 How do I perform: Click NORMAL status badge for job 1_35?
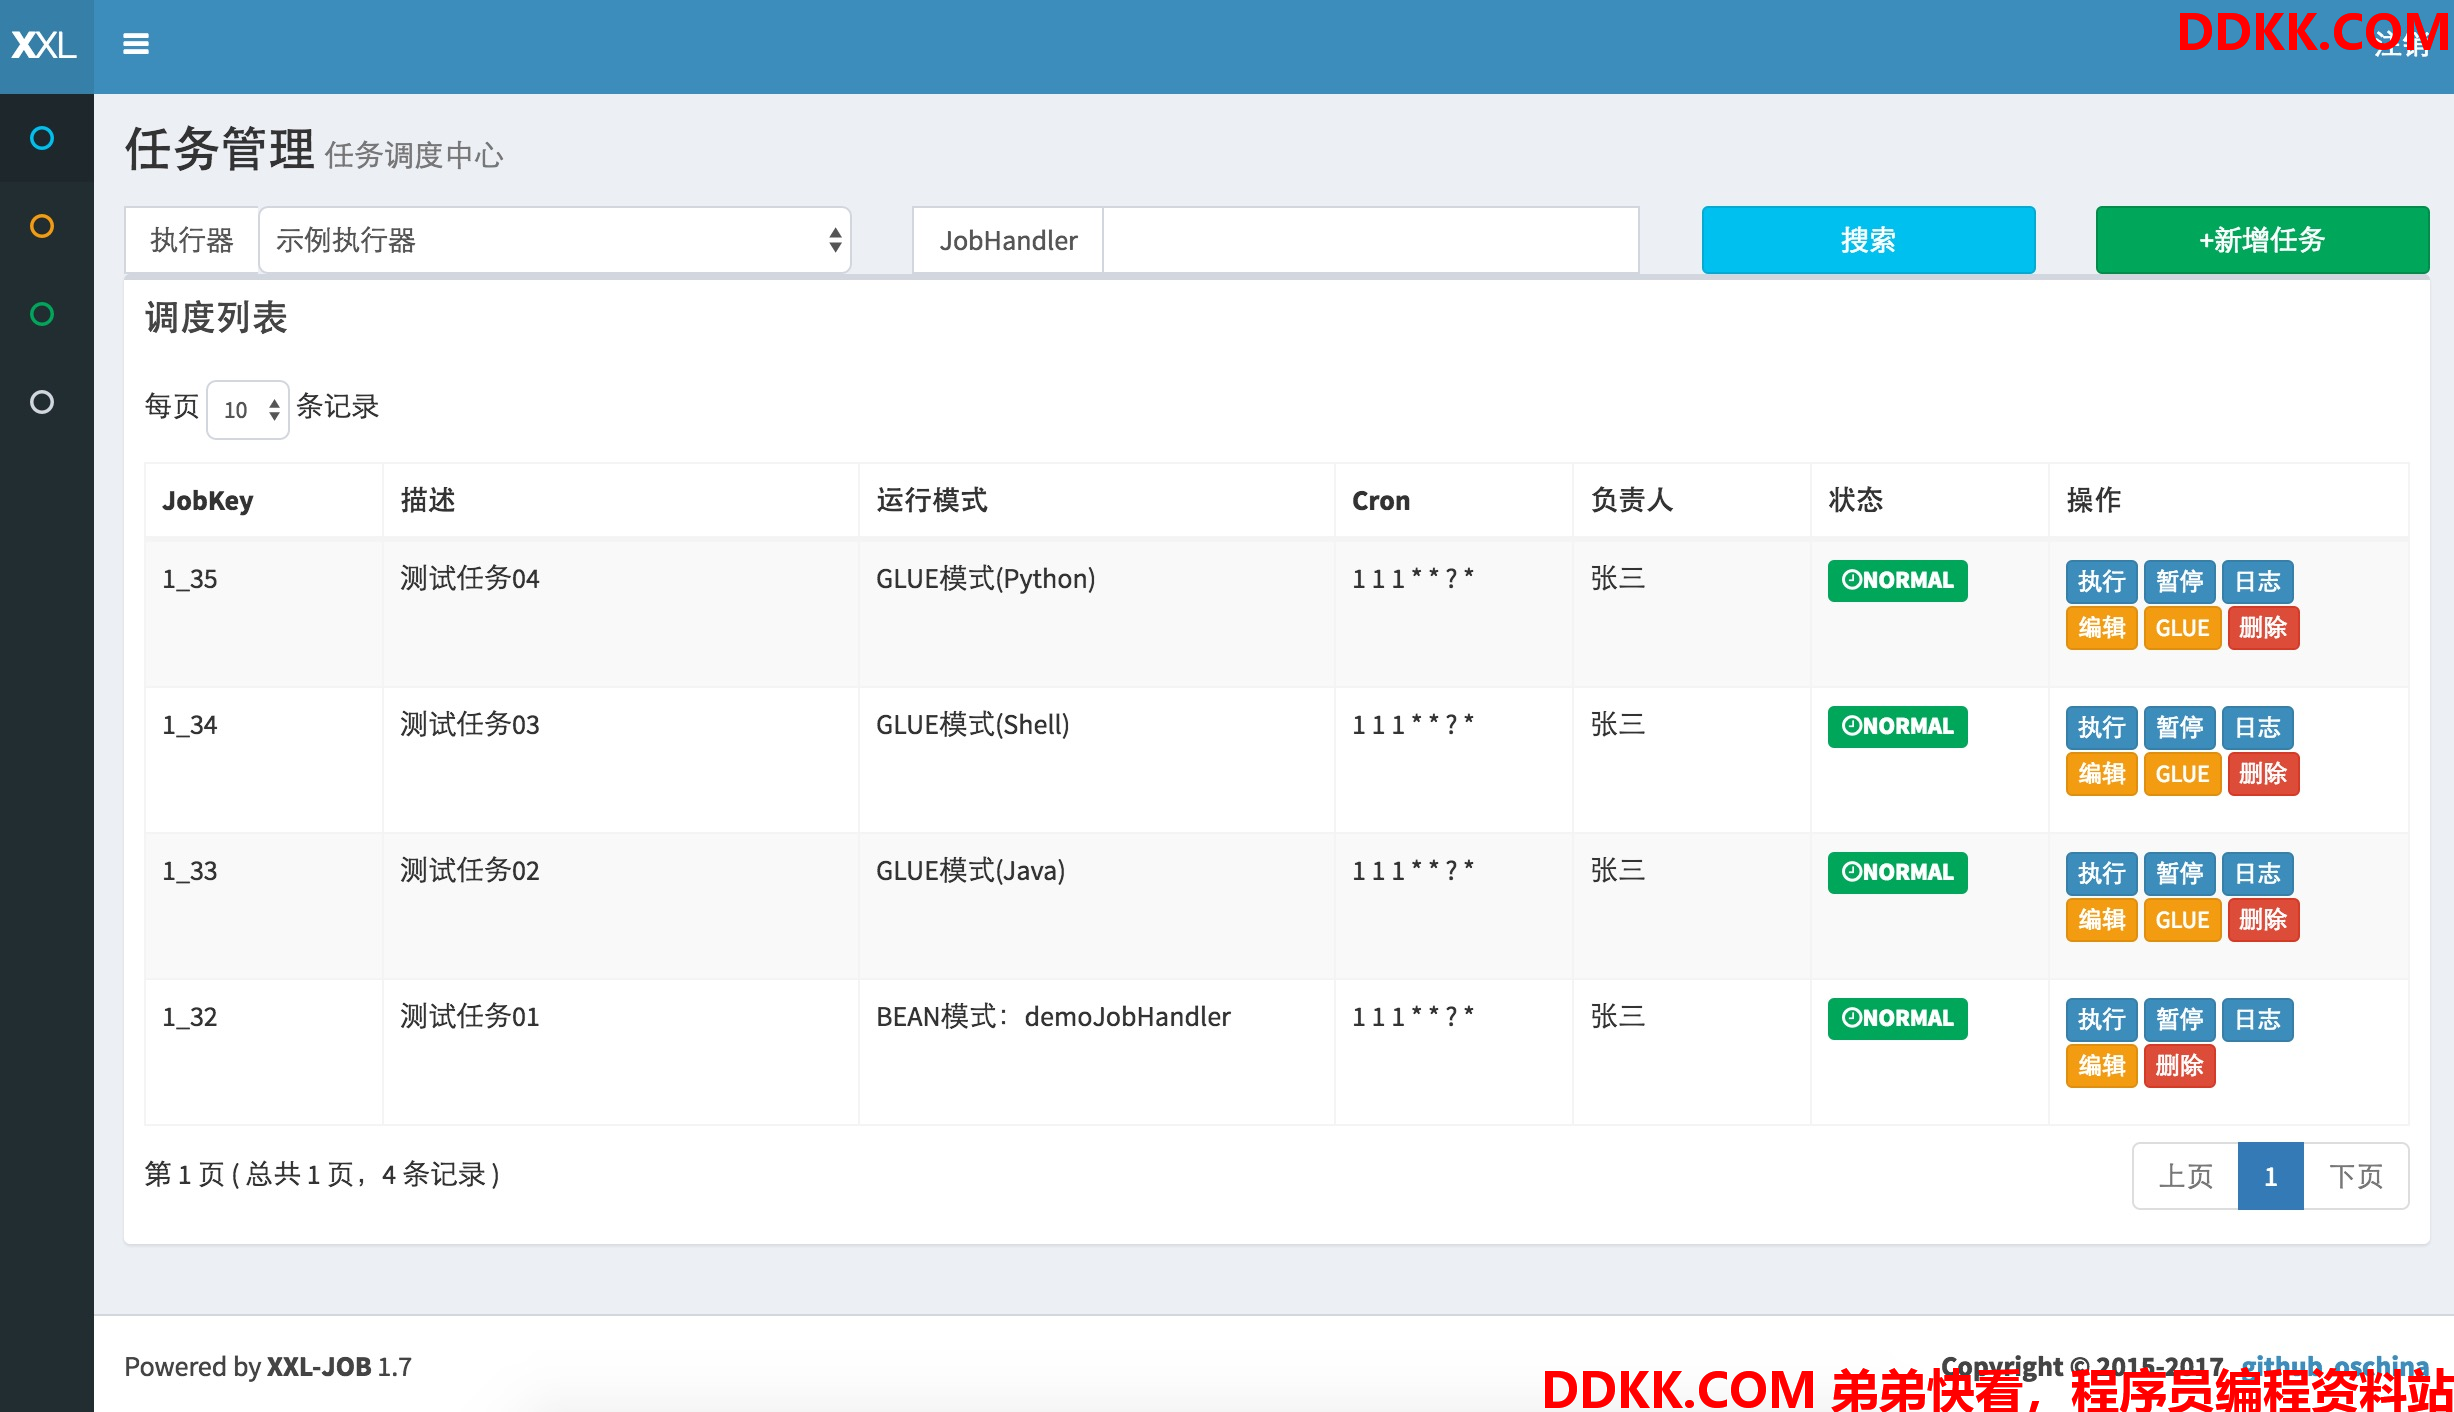point(1897,580)
